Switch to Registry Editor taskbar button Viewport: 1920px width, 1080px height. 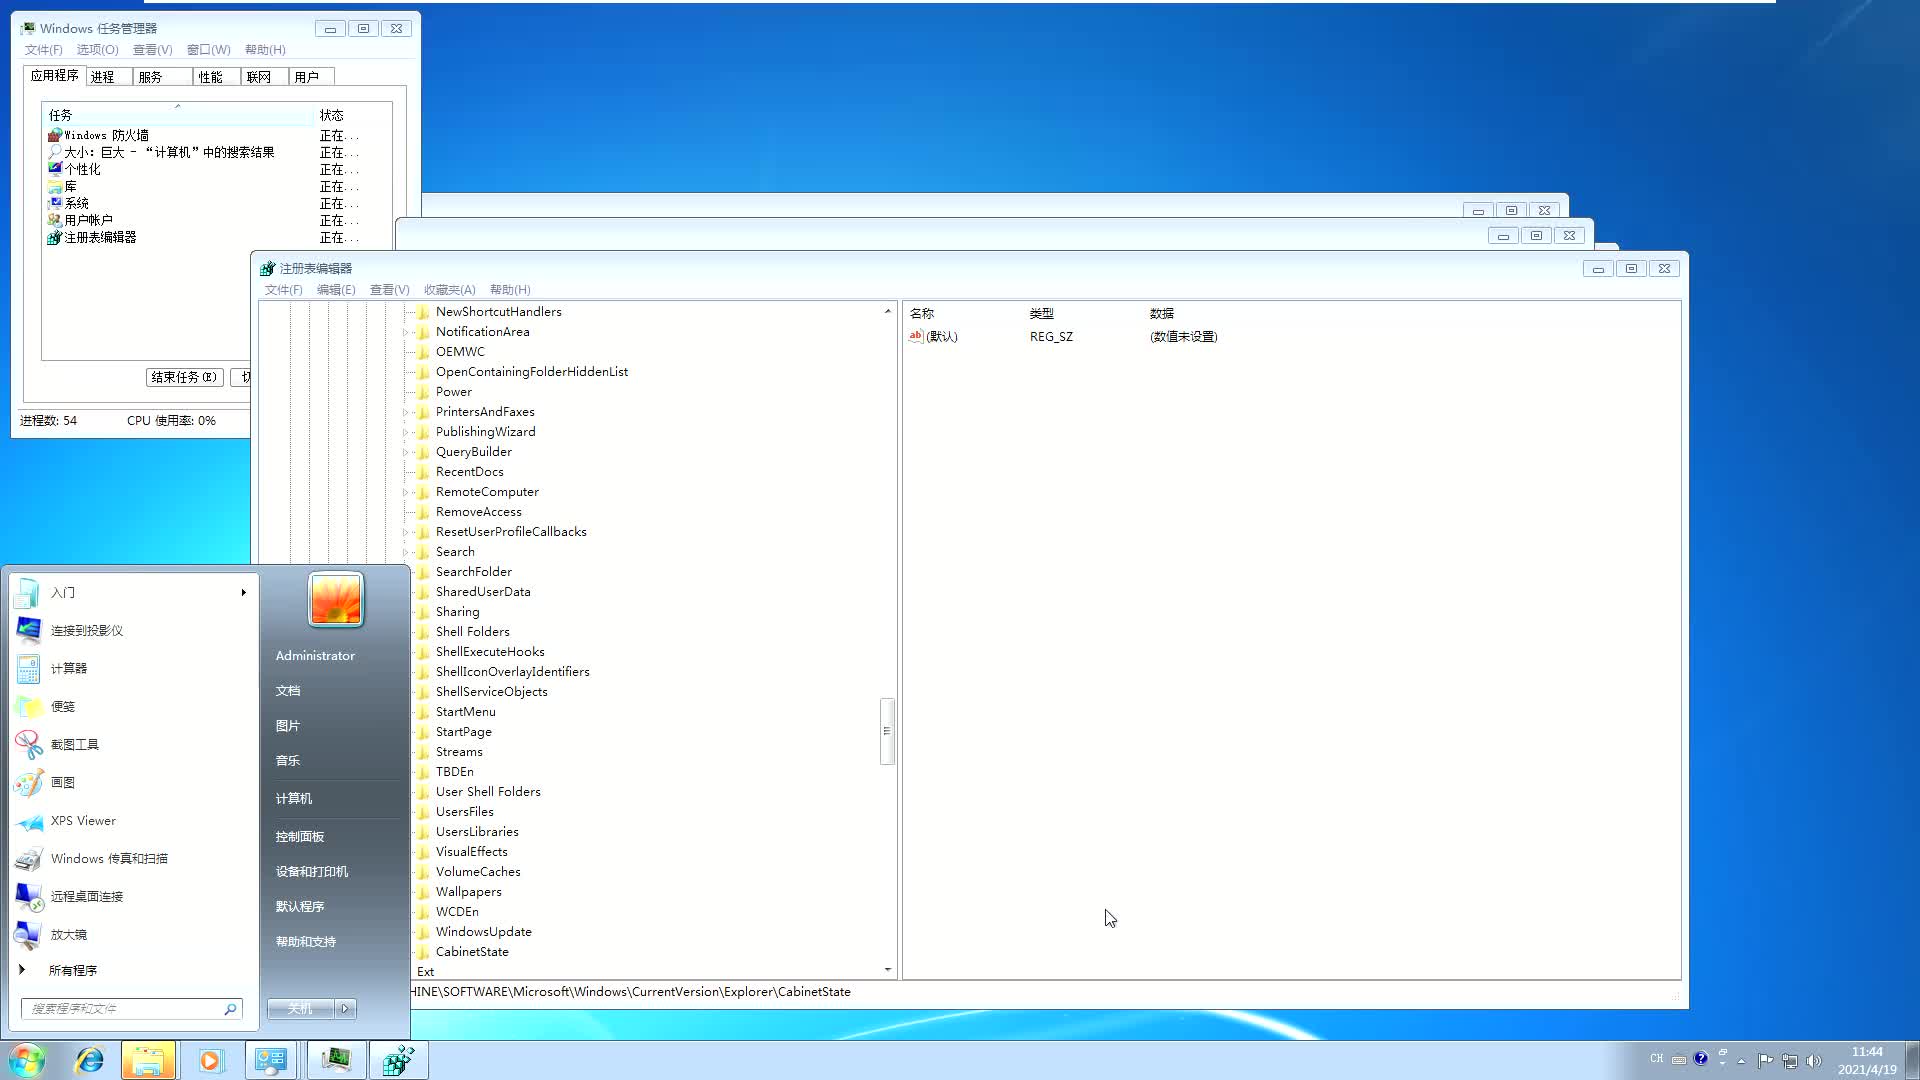click(x=398, y=1060)
